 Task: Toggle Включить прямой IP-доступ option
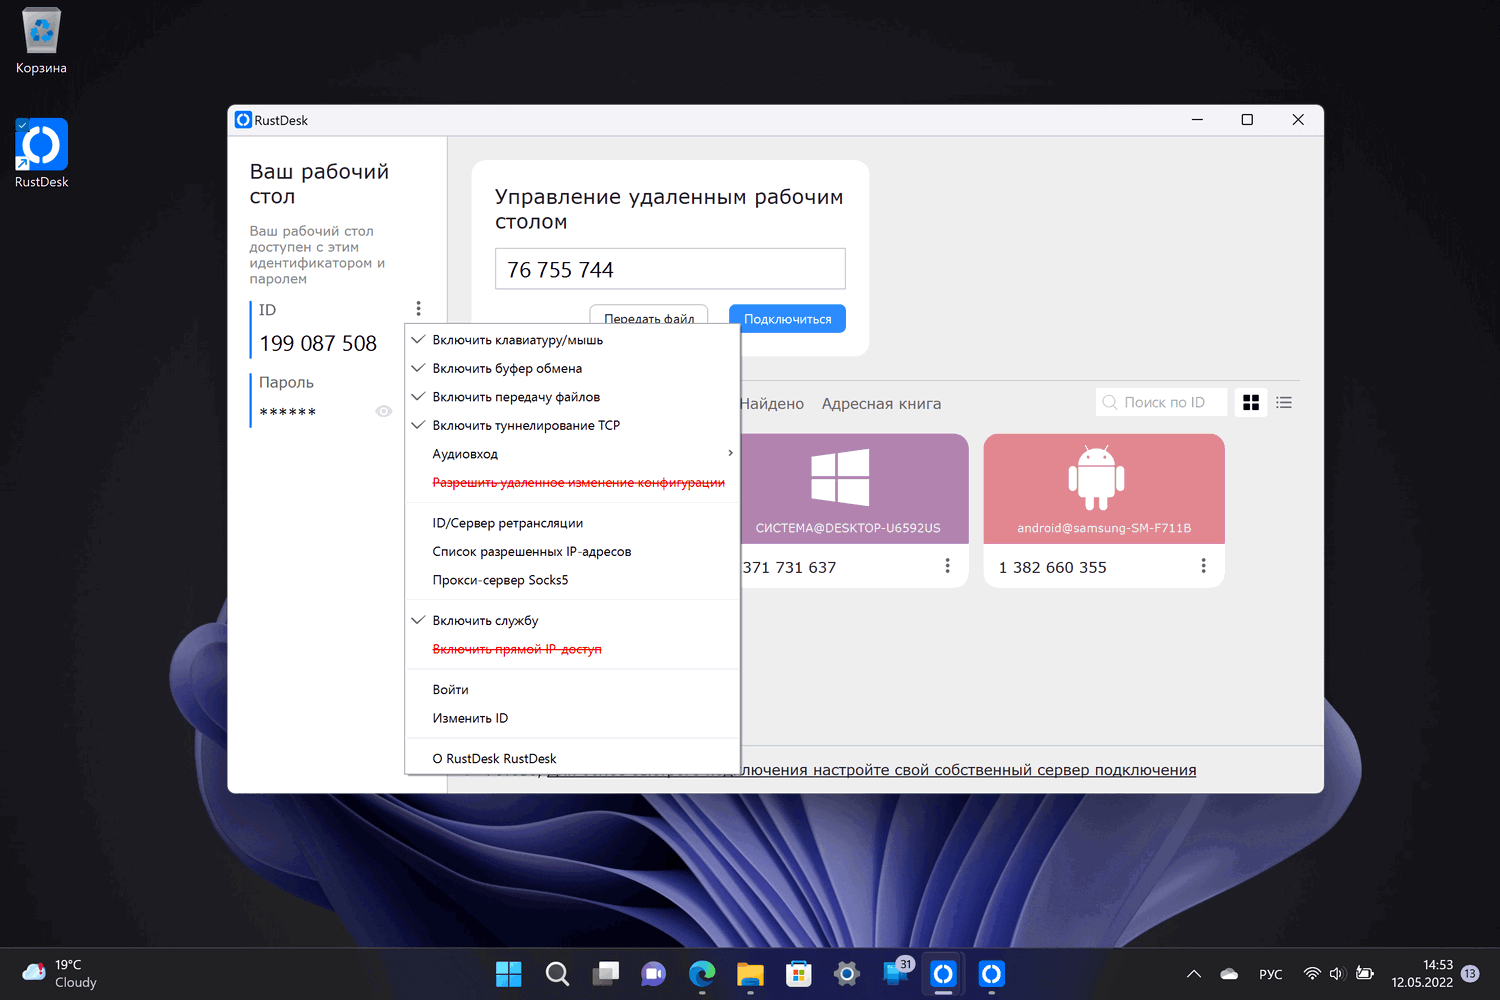click(572, 649)
